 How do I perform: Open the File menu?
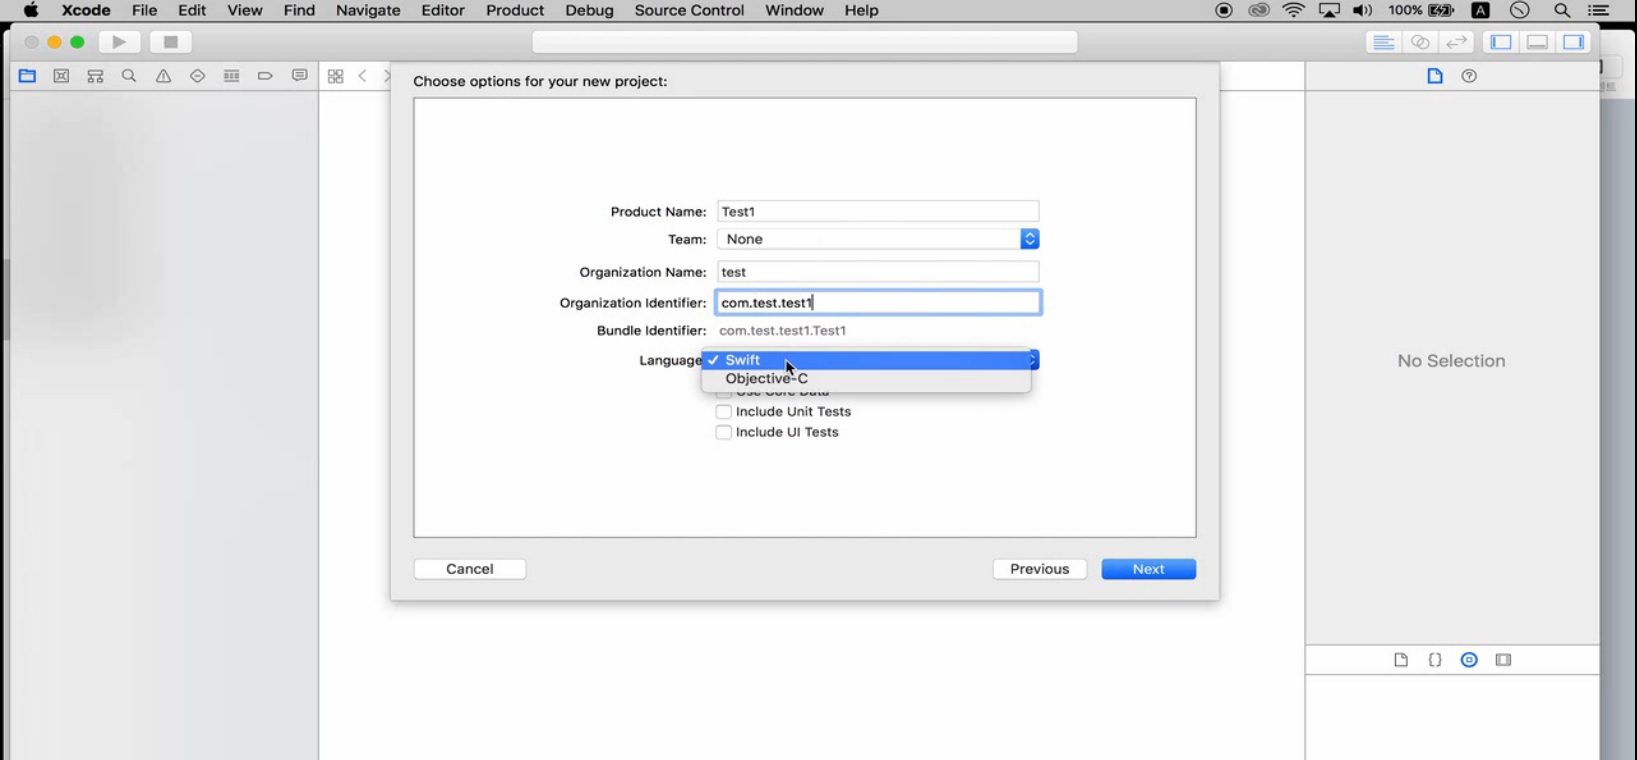[x=145, y=10]
